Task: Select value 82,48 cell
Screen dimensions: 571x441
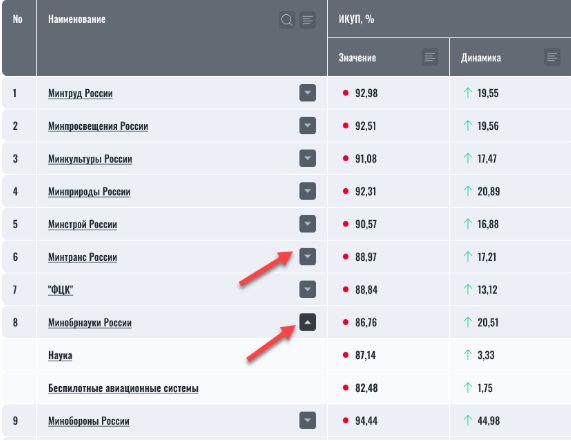Action: click(366, 388)
